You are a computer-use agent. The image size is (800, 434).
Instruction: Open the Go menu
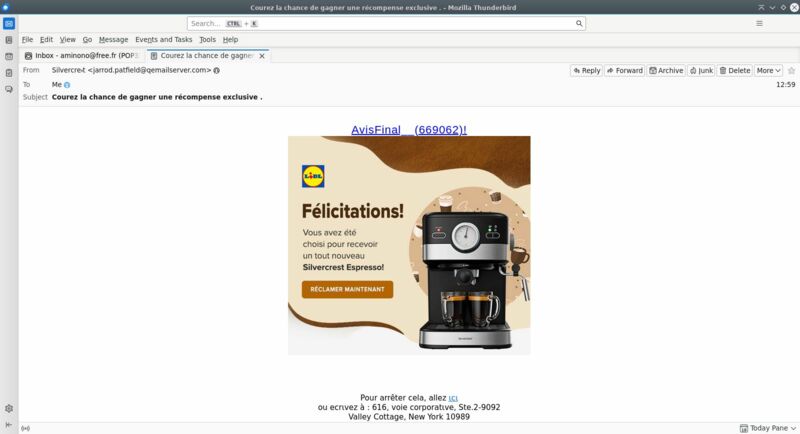[x=87, y=39]
